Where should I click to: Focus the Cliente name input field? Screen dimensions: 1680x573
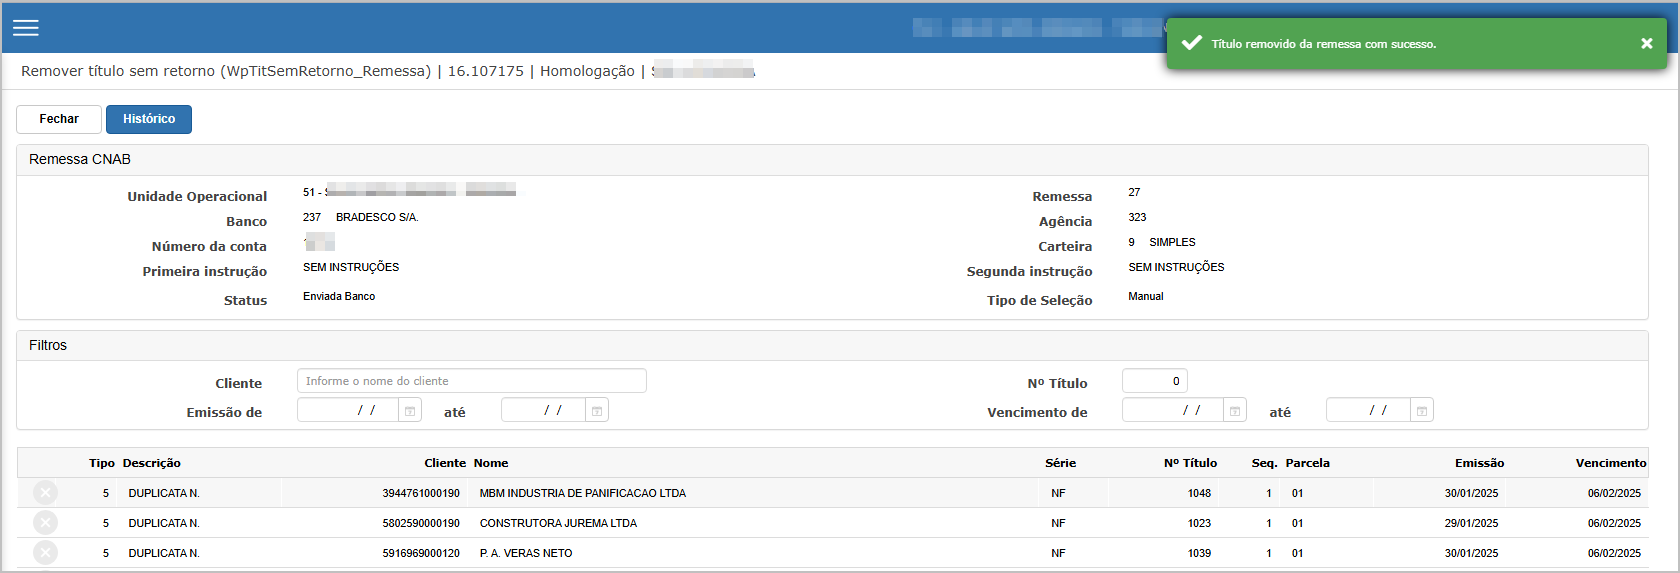pos(471,381)
